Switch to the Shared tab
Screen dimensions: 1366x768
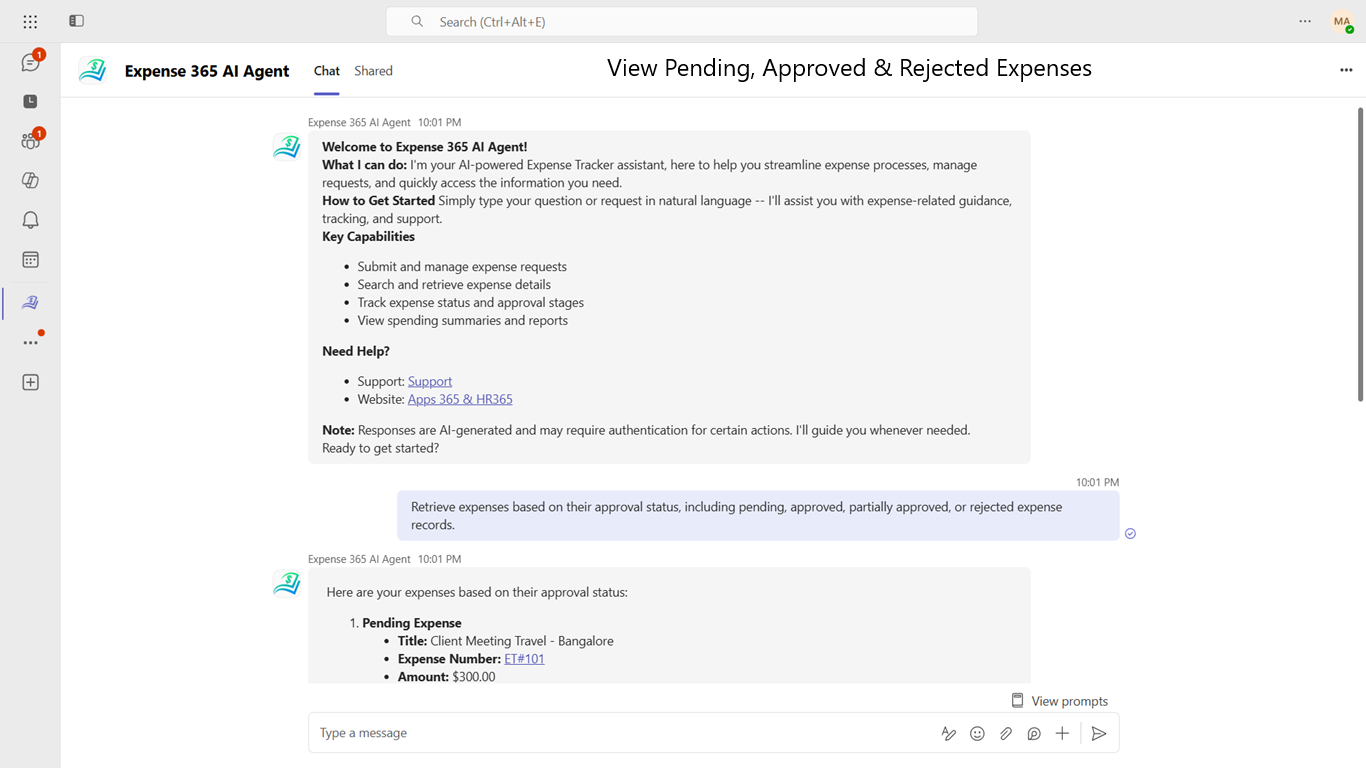point(373,71)
